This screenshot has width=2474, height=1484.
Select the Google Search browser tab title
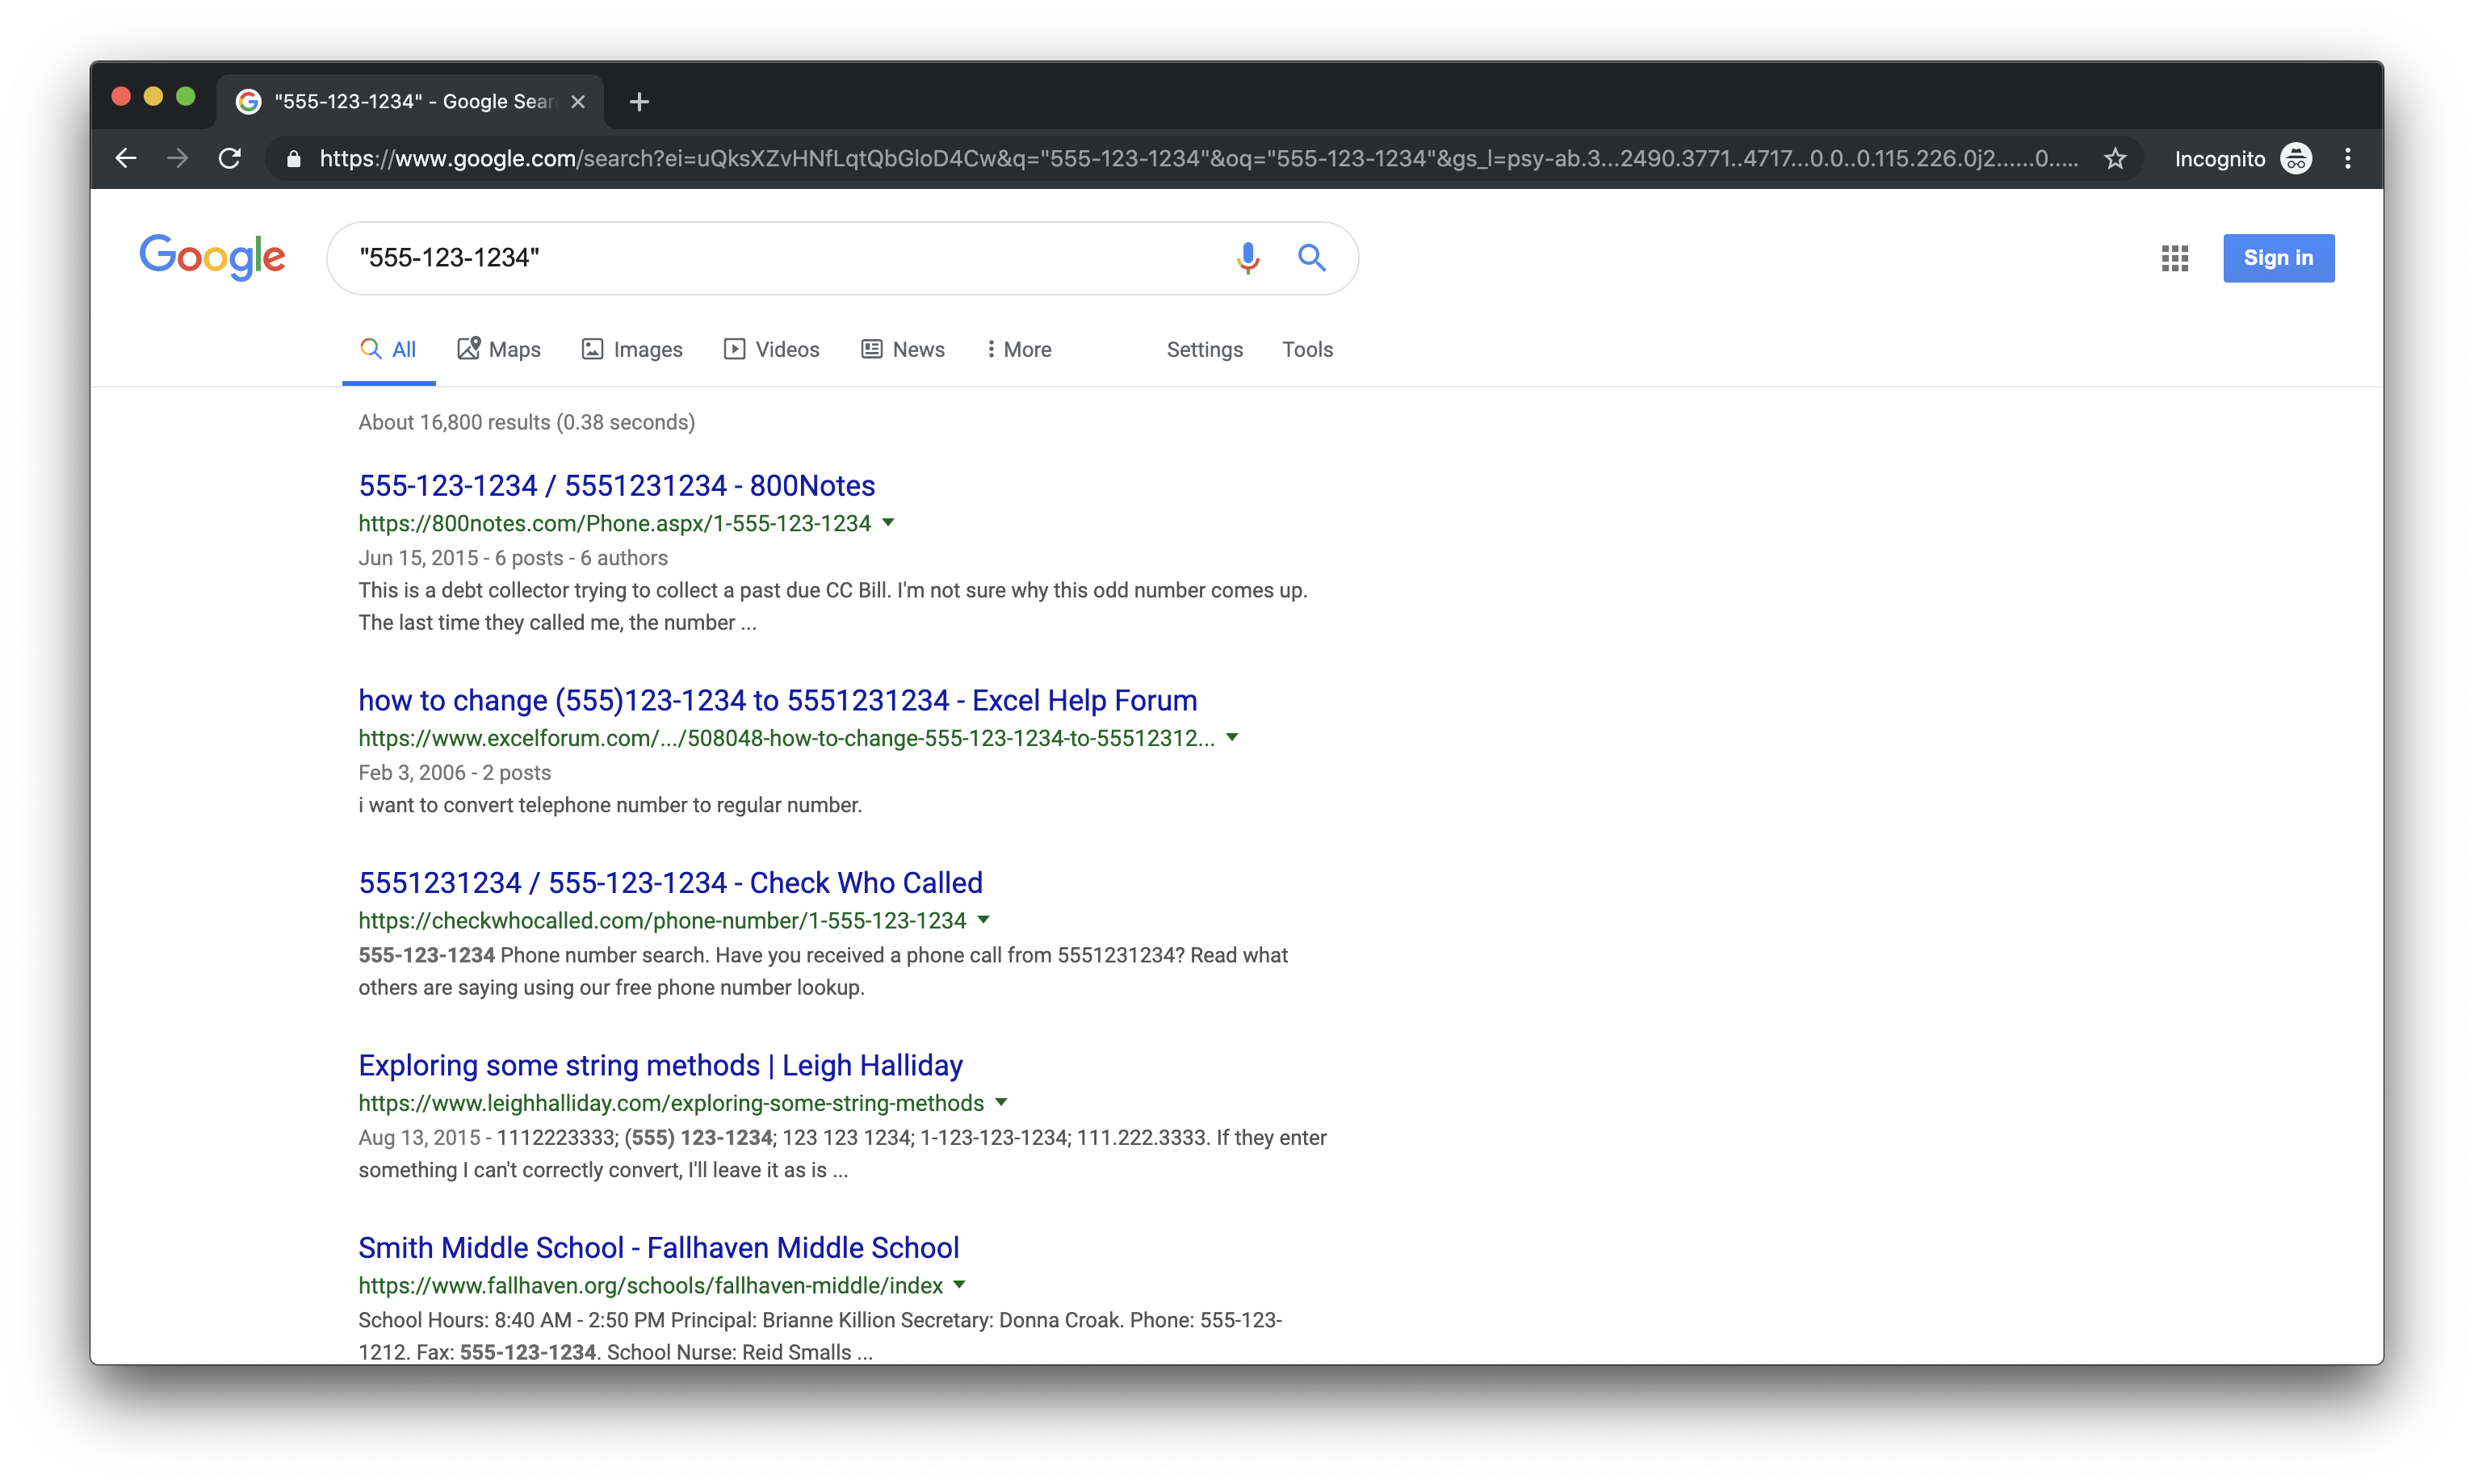click(x=414, y=102)
